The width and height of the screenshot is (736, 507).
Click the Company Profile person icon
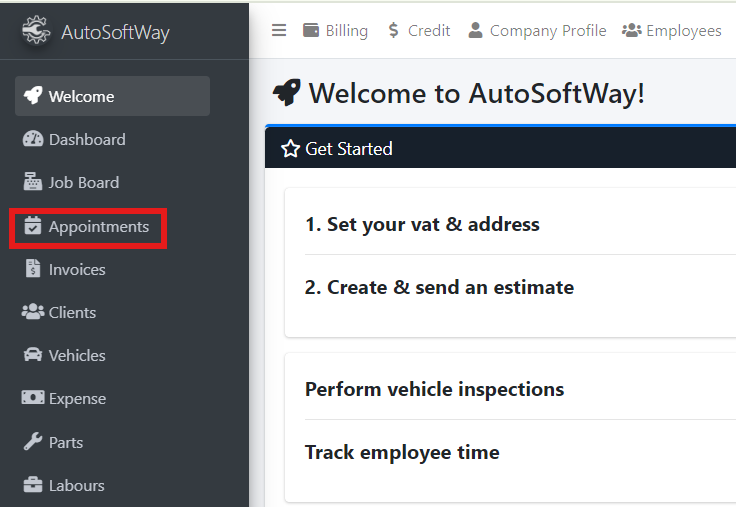pyautogui.click(x=475, y=30)
